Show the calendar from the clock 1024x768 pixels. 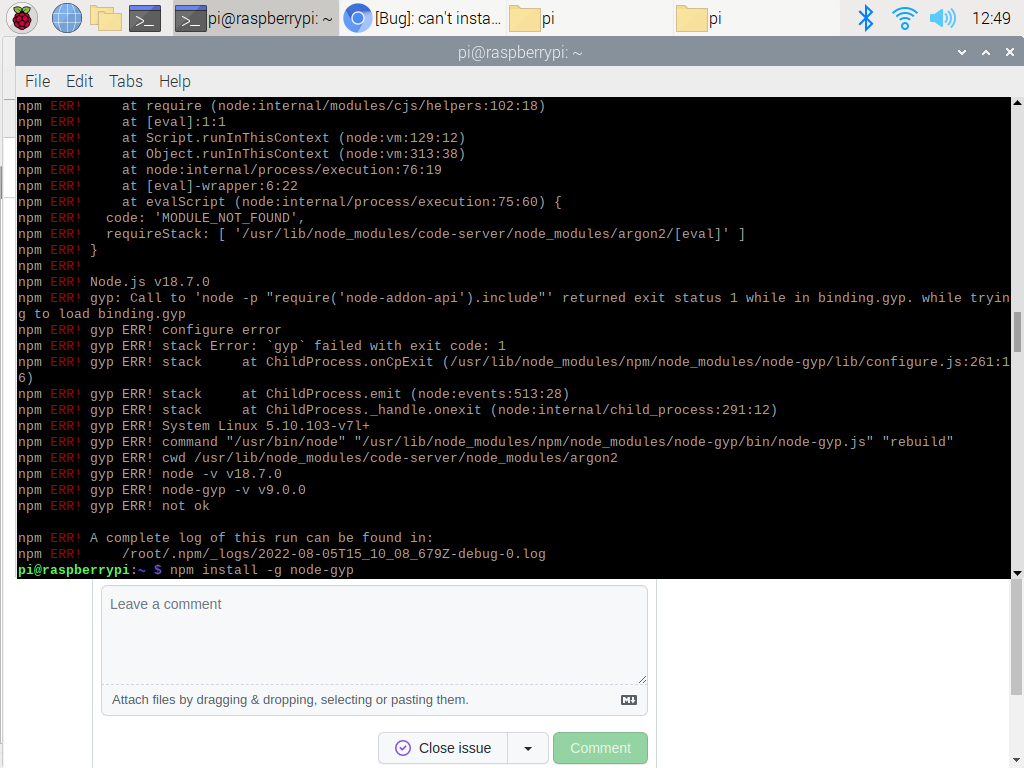991,18
